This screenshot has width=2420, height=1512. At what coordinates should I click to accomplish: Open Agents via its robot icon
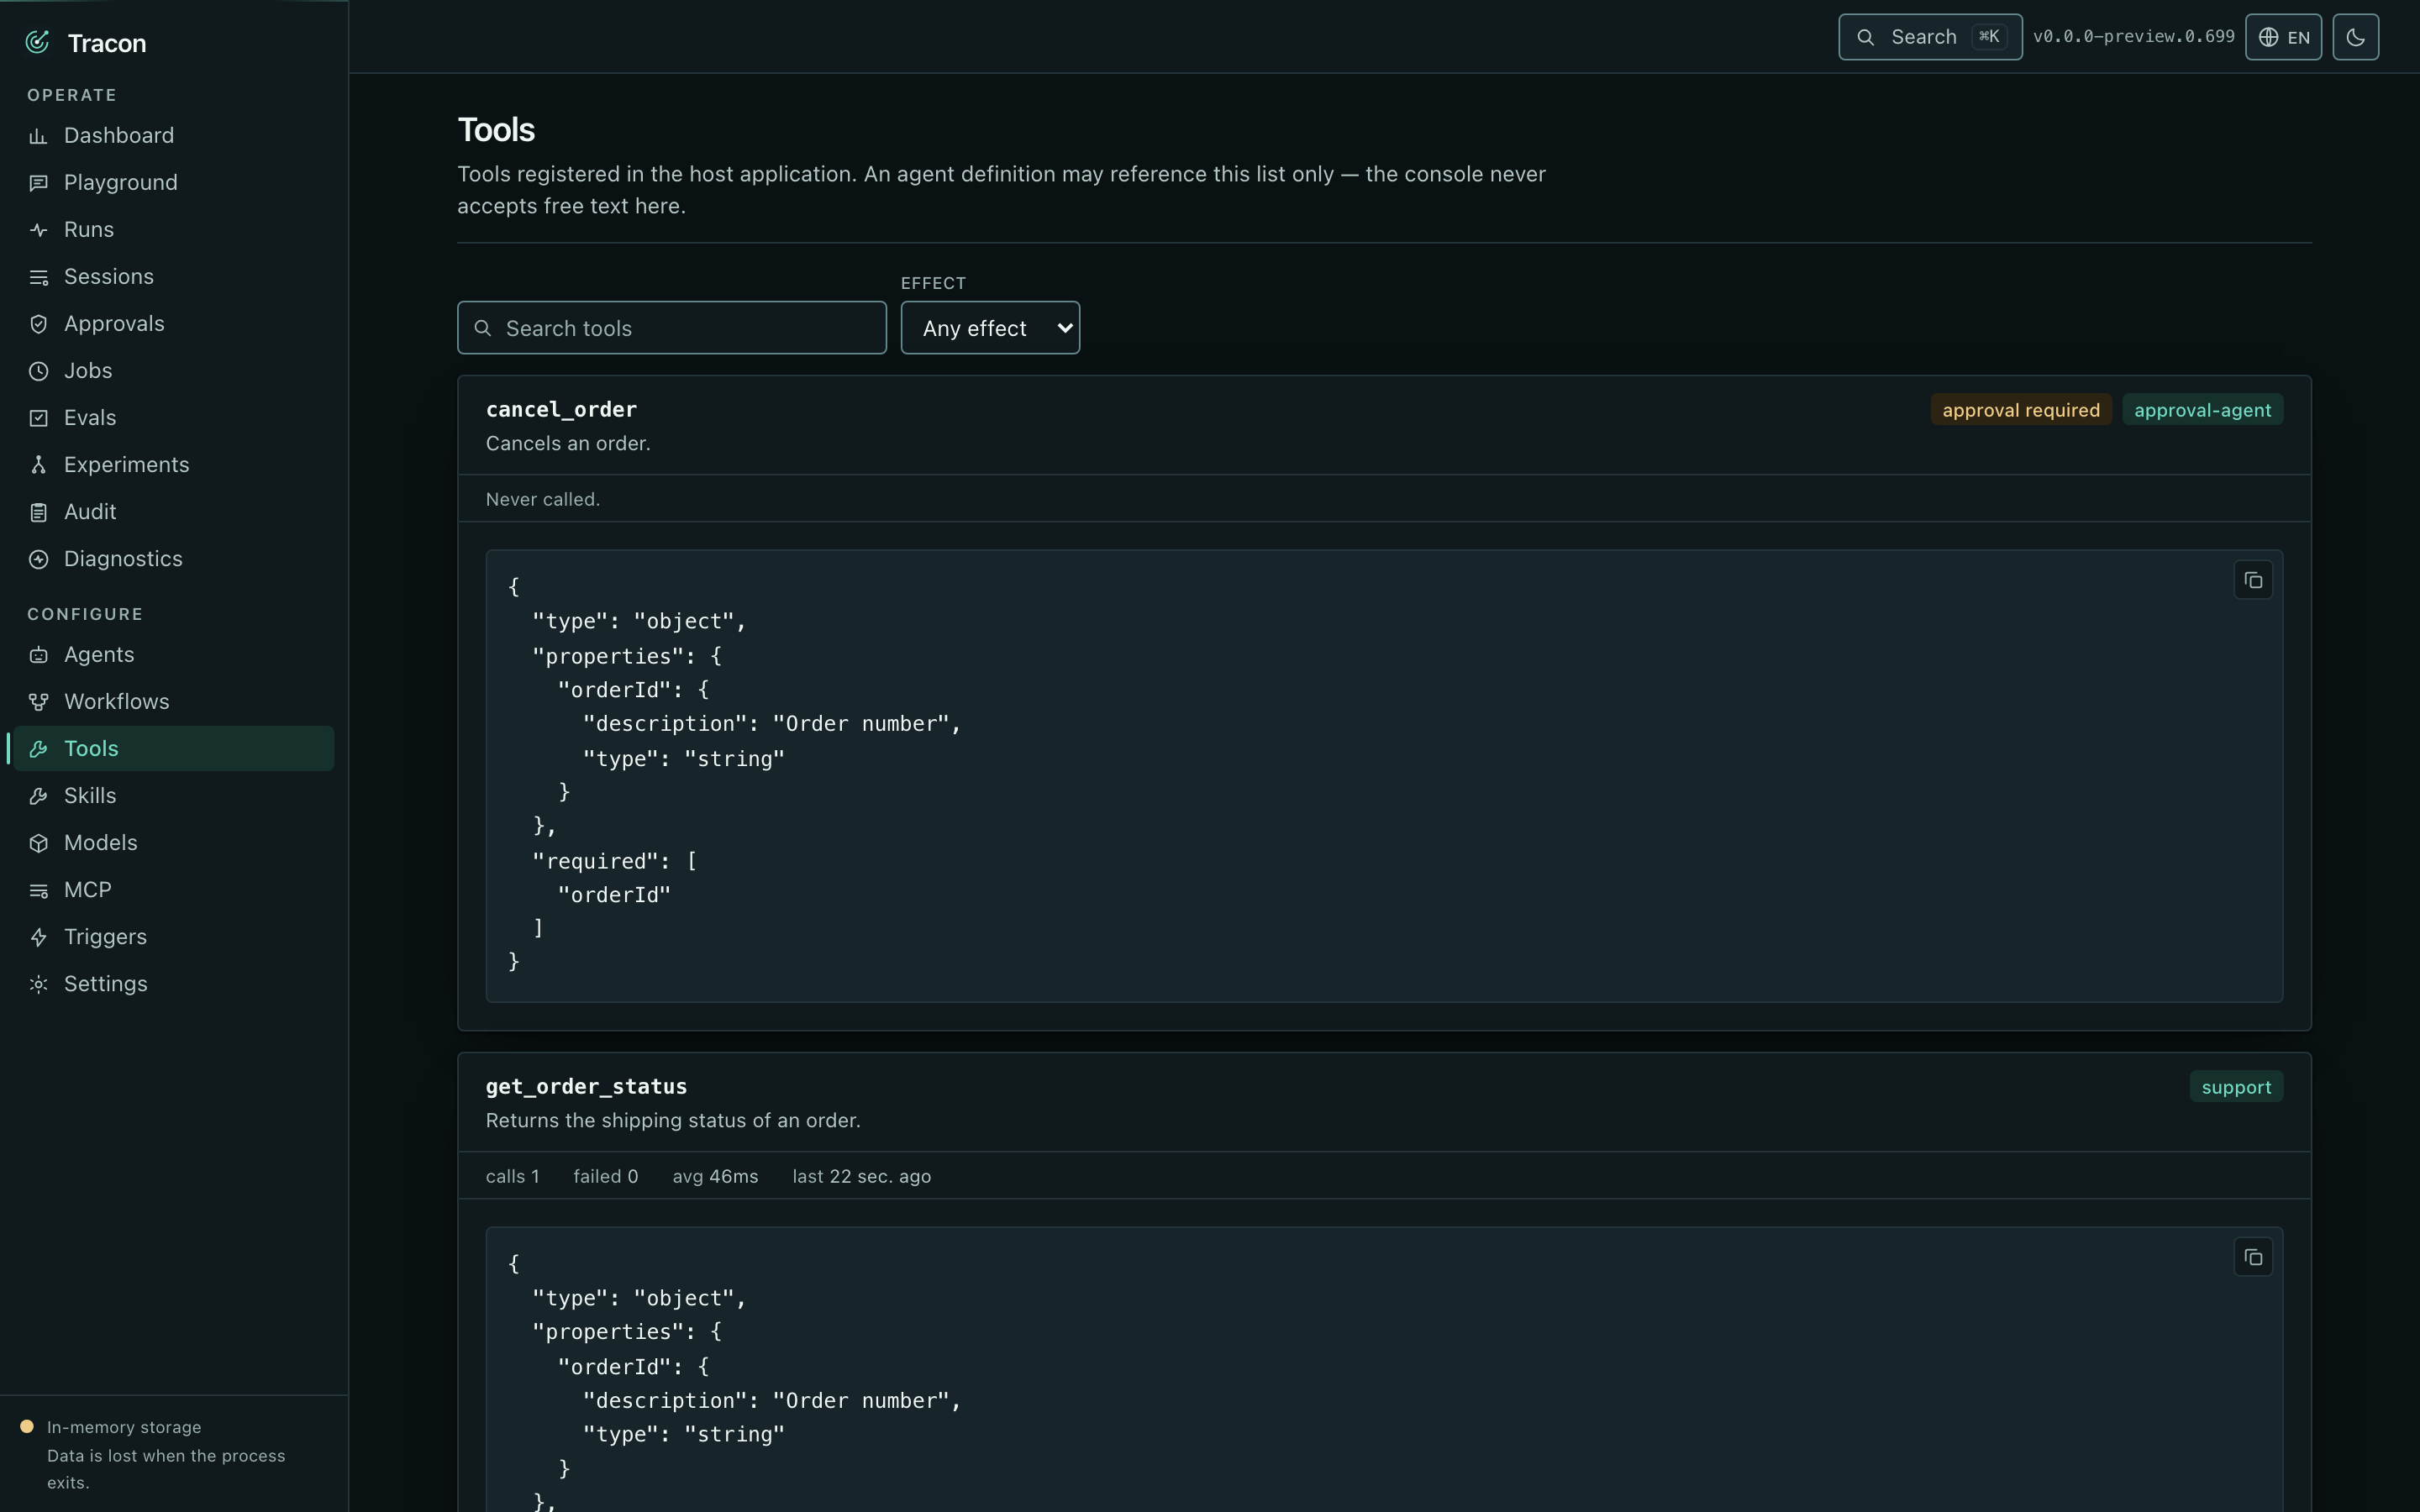coord(38,655)
